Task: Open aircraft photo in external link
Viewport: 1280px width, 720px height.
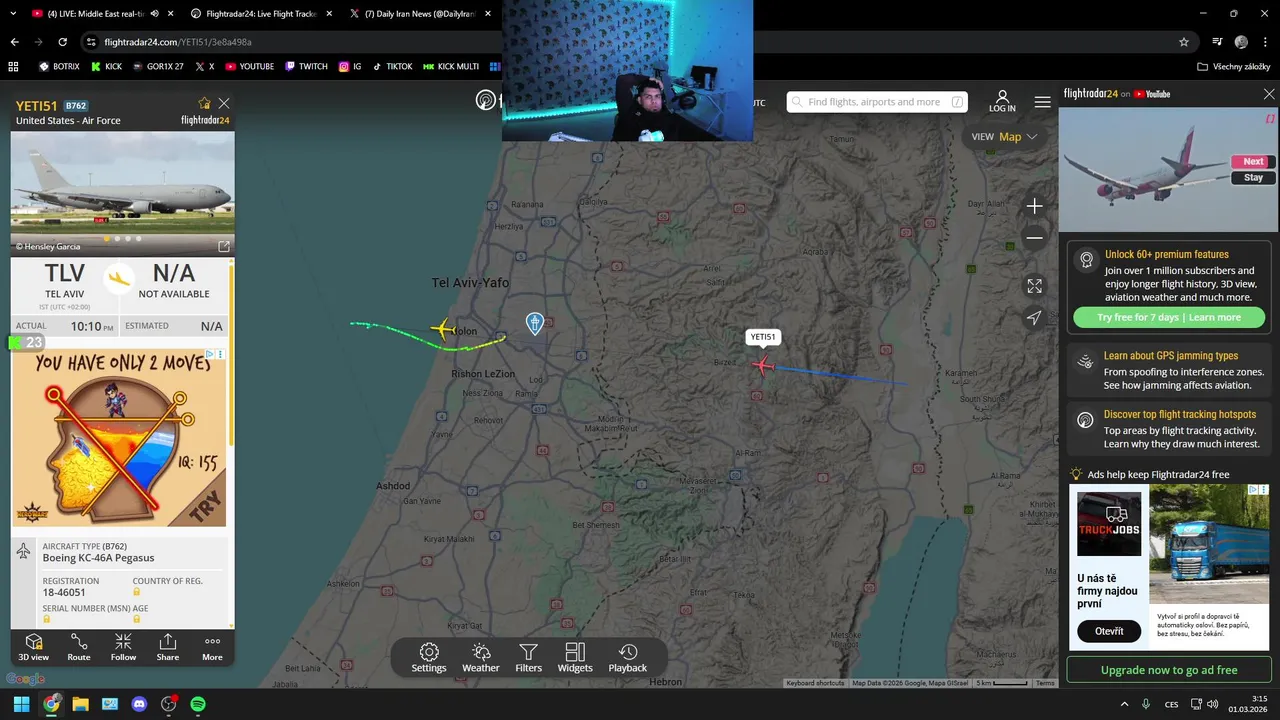Action: pos(224,246)
